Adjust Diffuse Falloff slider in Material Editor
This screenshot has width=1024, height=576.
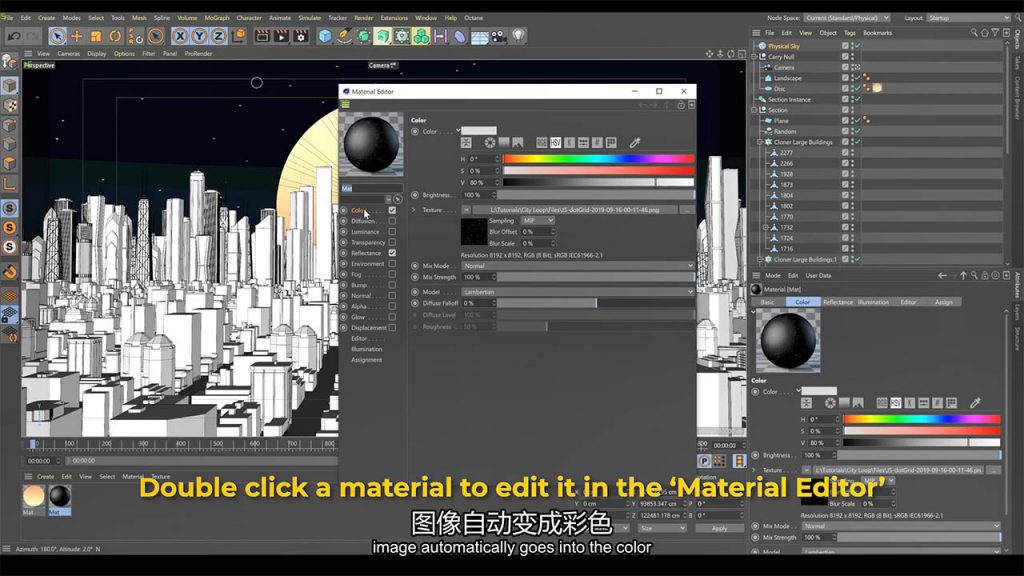point(596,303)
